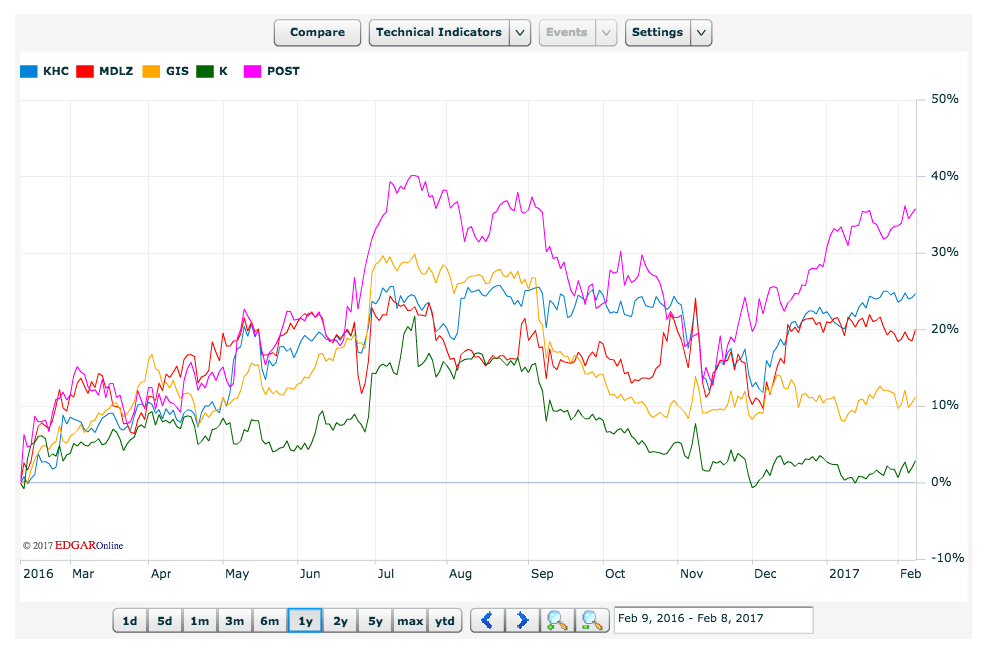The width and height of the screenshot is (989, 654).
Task: Click the Jul x-axis label
Action: 385,574
